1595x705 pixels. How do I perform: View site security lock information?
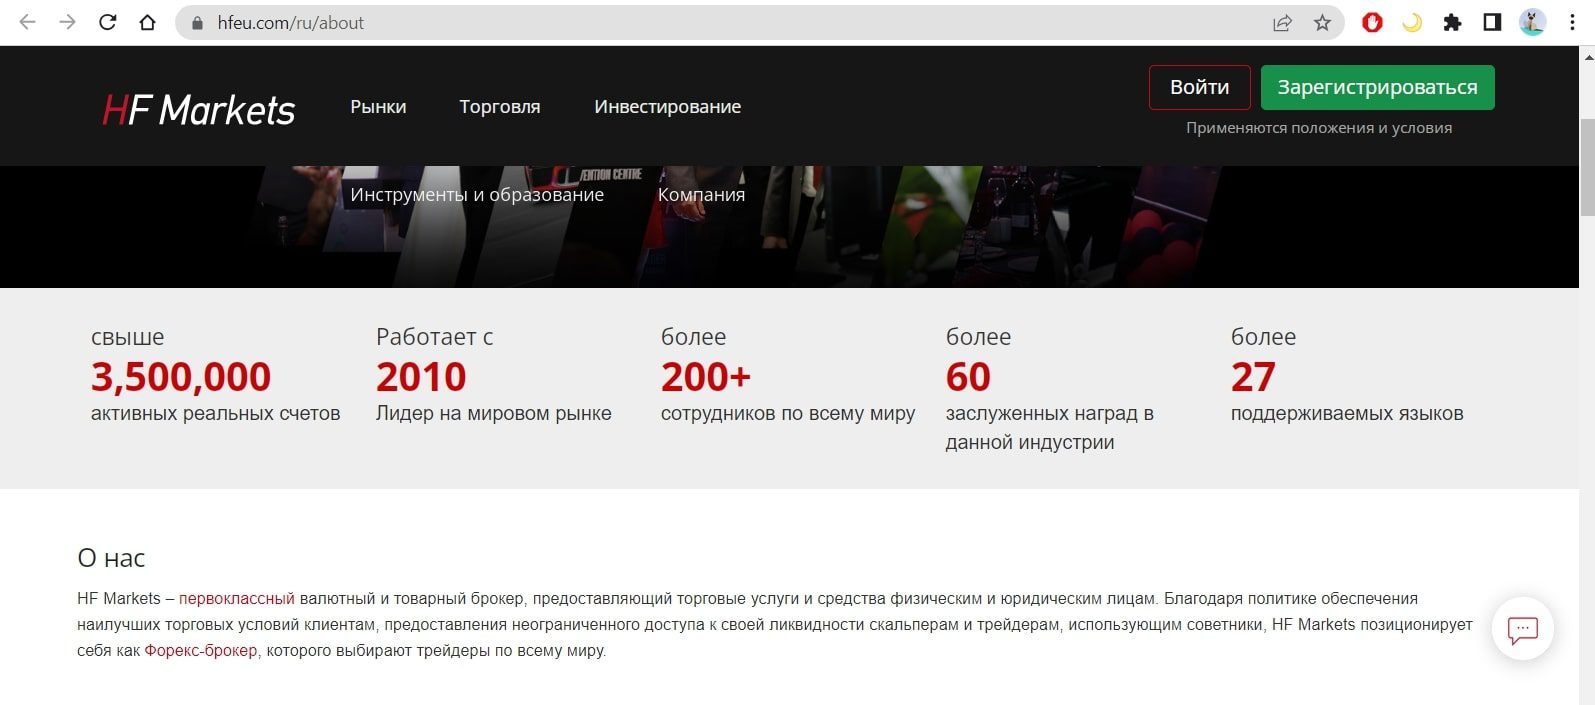(x=197, y=23)
